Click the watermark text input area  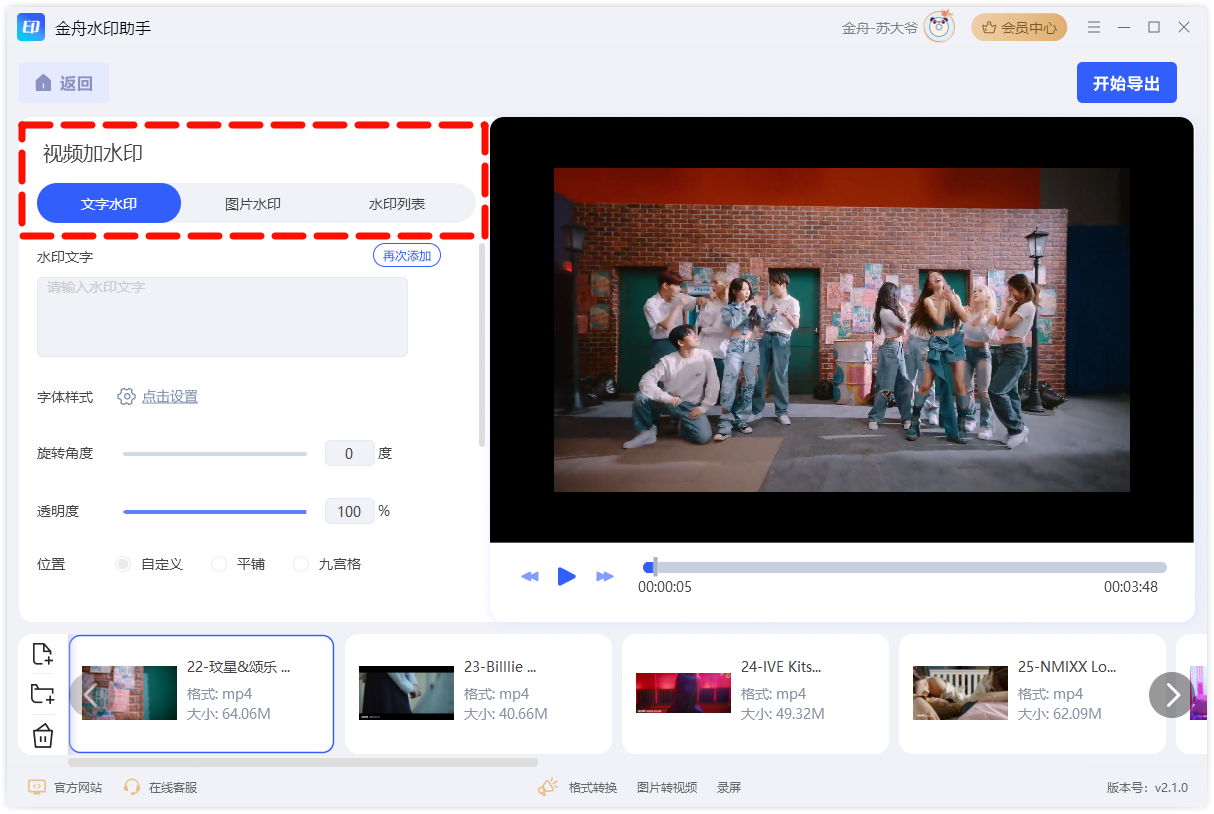tap(222, 317)
